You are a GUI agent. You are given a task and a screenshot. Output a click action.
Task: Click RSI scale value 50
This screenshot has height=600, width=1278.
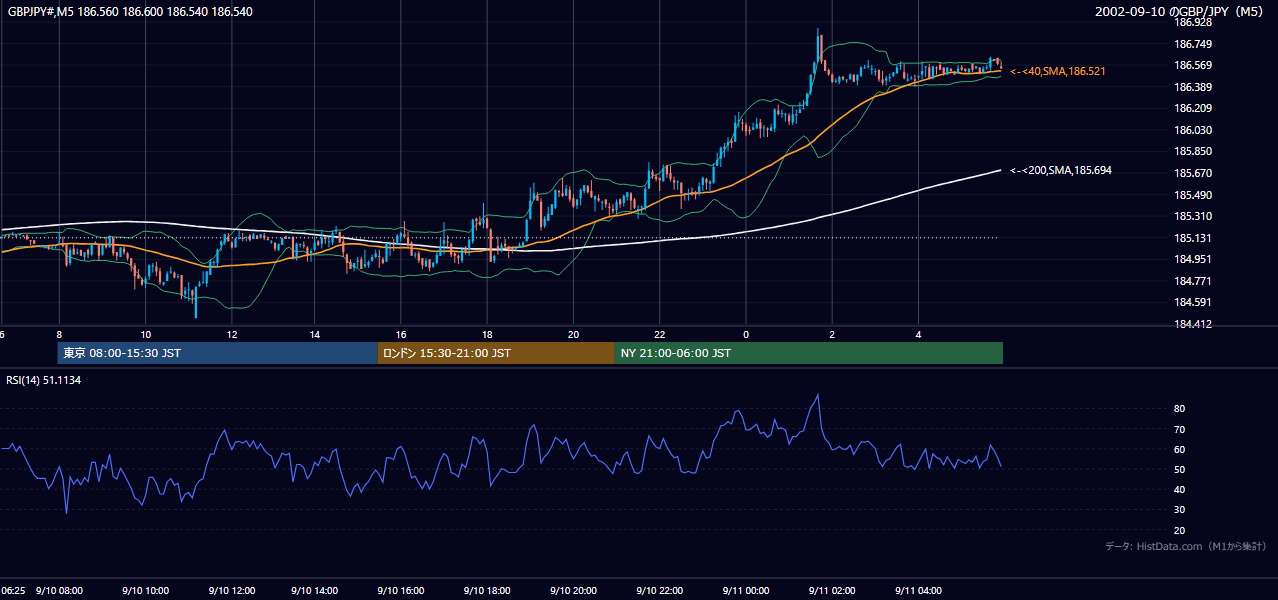(x=1180, y=469)
